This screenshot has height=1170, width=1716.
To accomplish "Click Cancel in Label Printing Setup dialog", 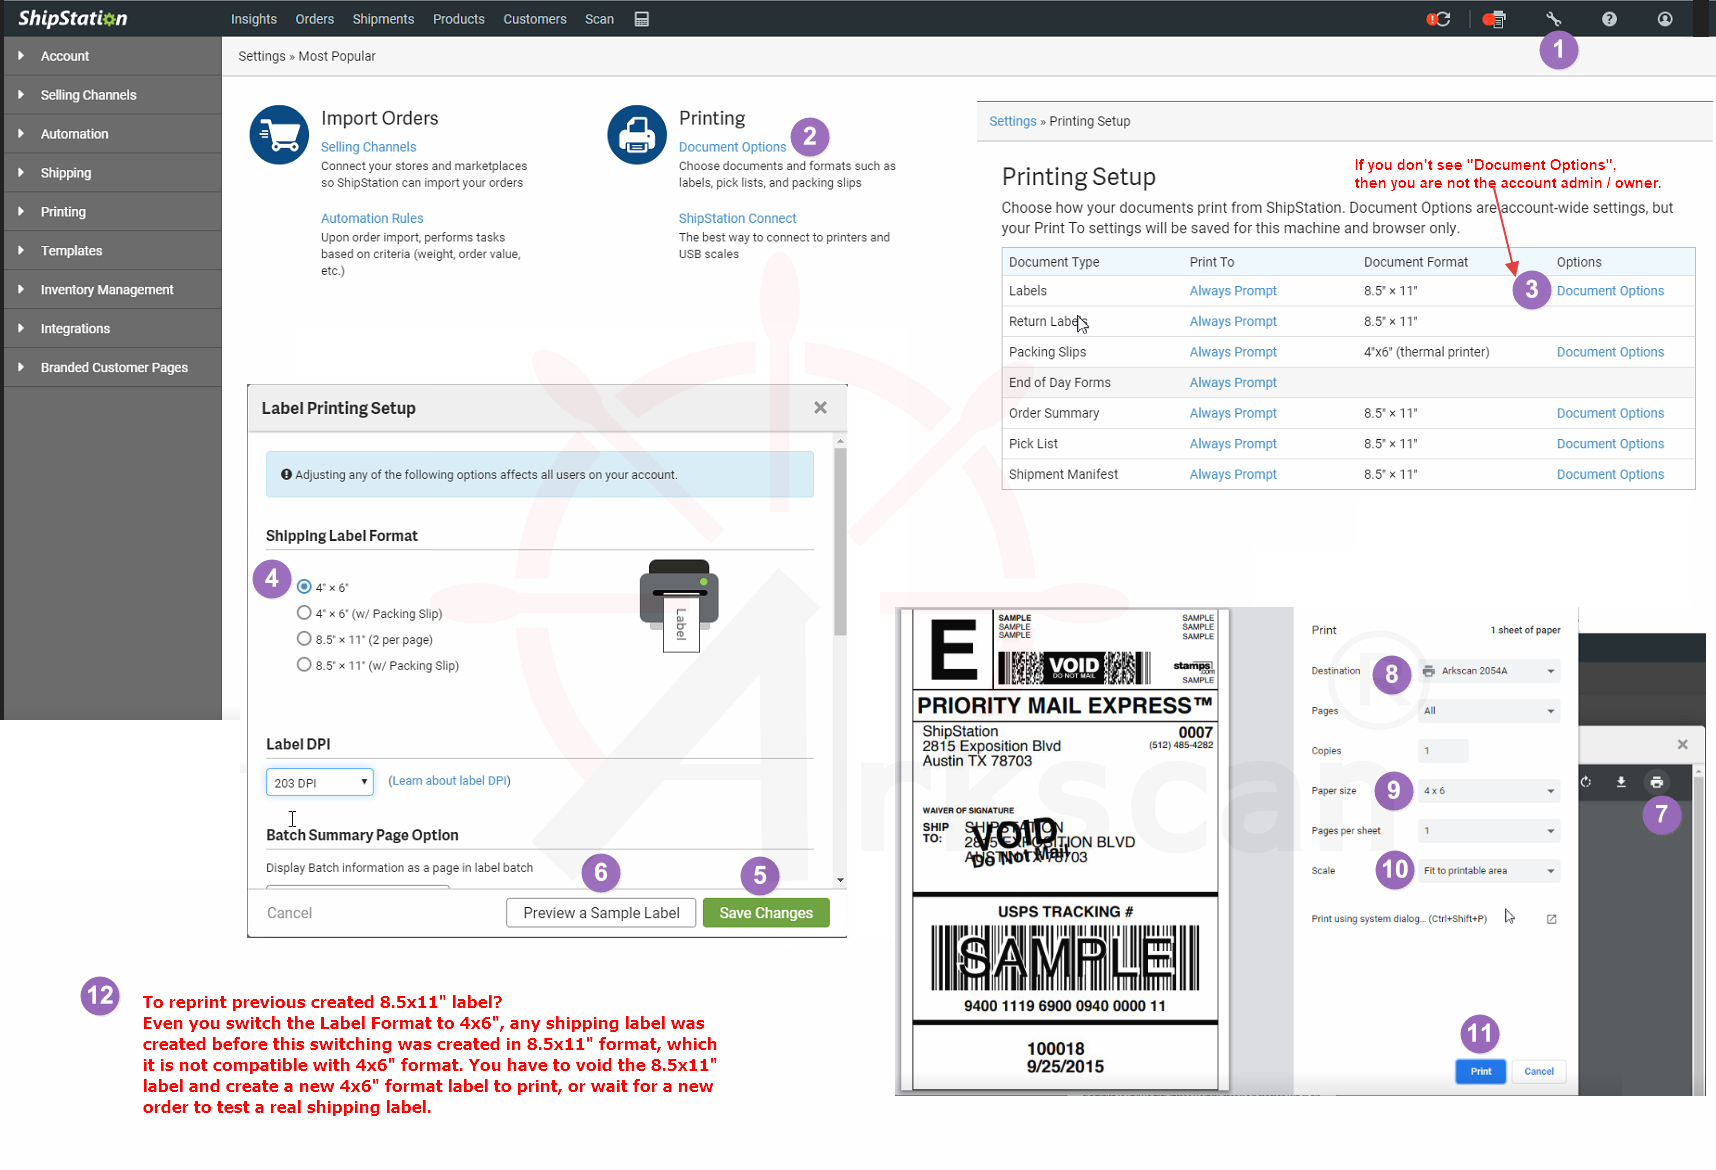I will 289,913.
